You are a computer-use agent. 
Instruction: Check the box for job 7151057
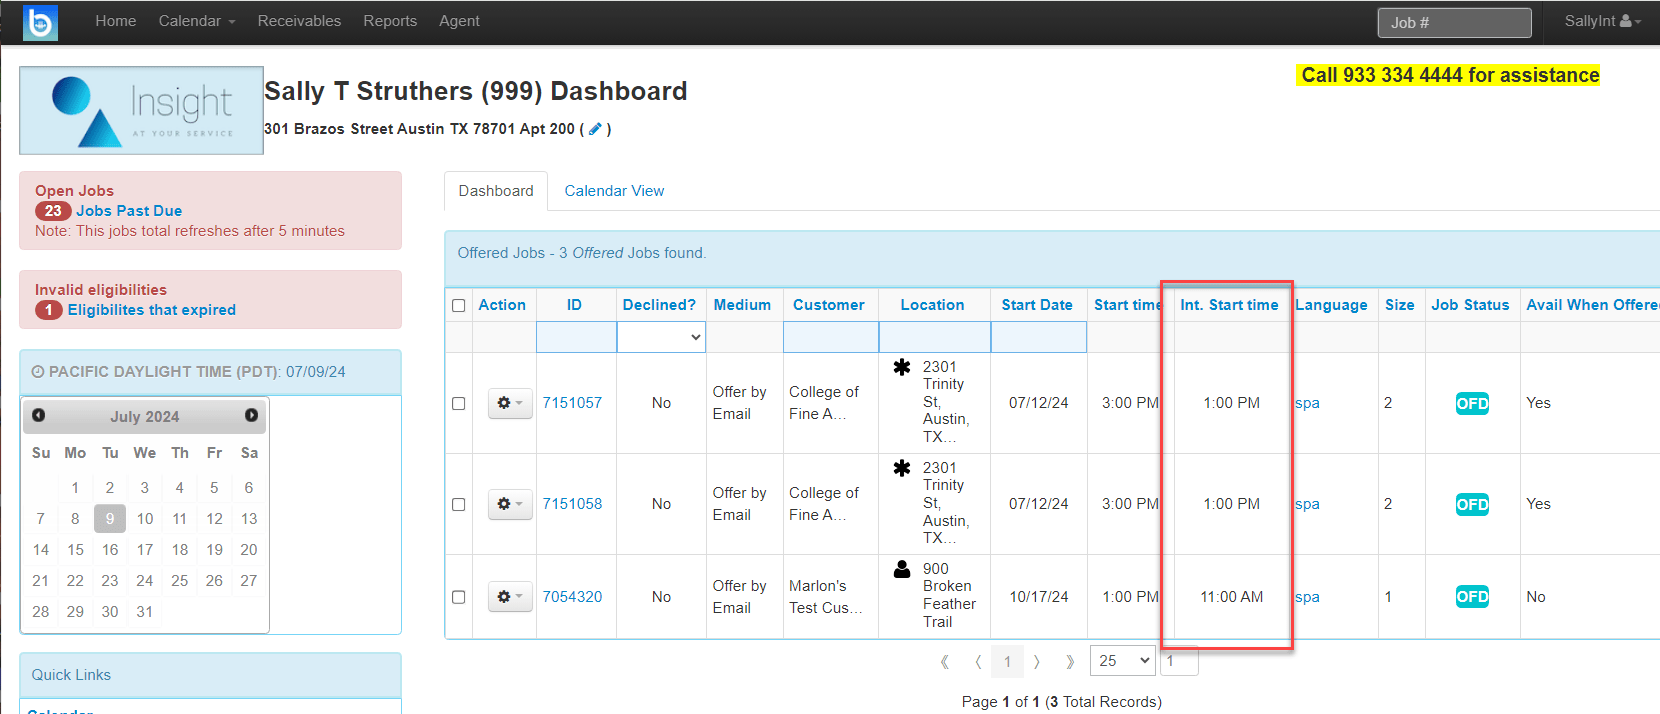coord(459,403)
